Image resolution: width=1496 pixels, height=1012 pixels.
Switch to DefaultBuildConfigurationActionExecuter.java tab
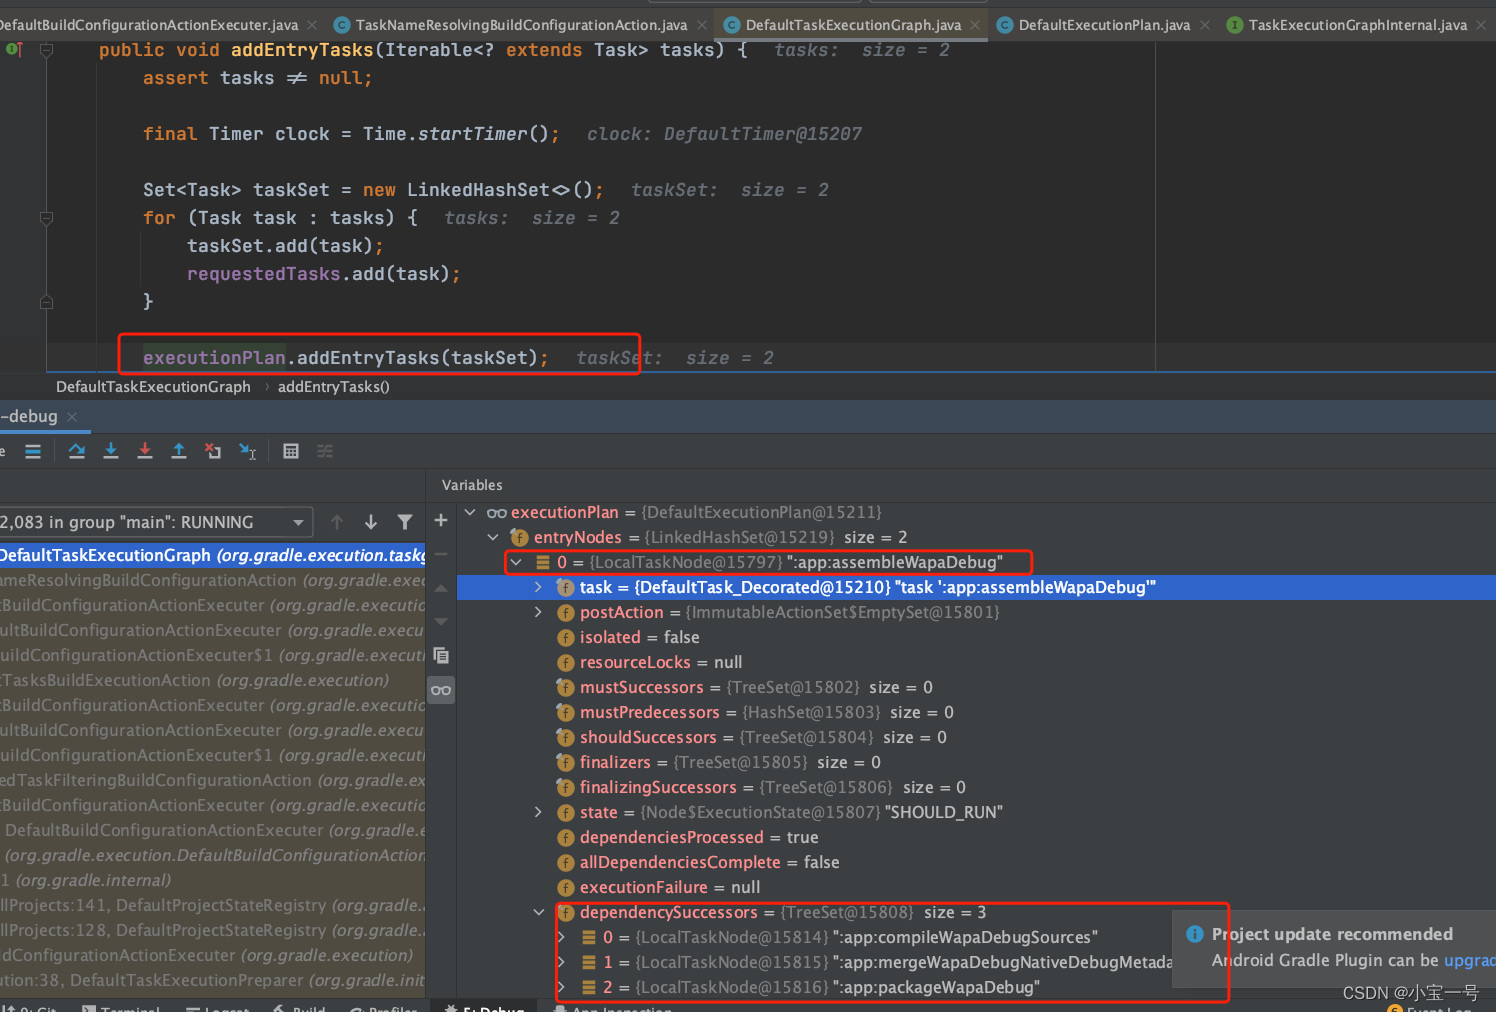click(148, 25)
